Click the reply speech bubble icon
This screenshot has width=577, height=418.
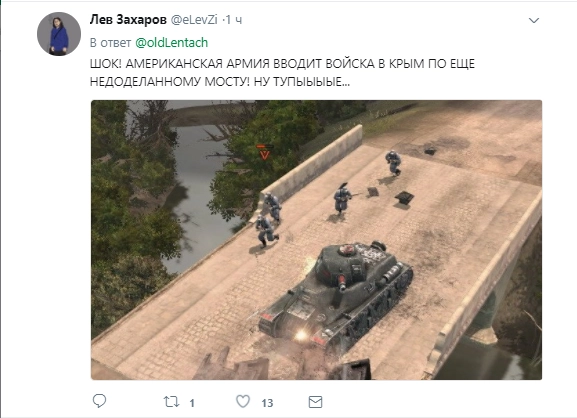point(99,401)
